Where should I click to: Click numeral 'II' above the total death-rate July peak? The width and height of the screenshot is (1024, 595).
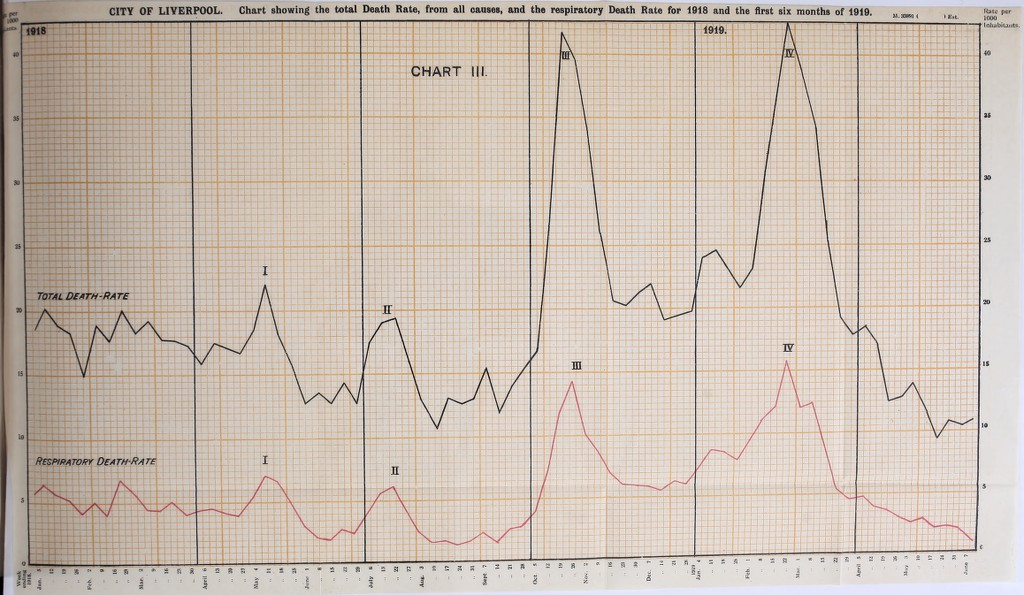coord(387,310)
